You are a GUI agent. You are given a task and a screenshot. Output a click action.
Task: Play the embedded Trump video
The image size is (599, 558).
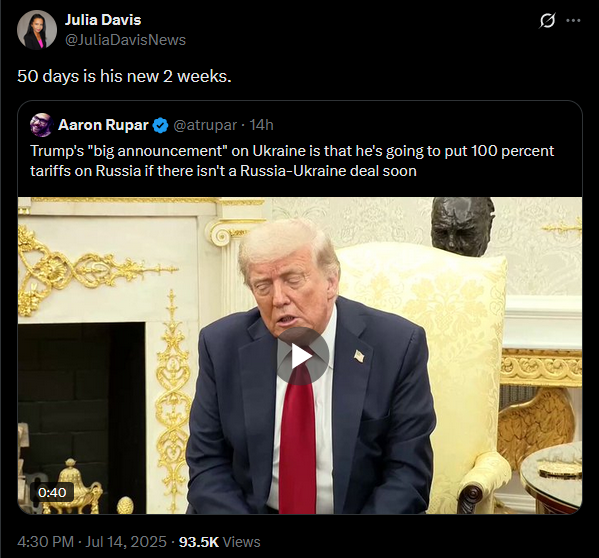pyautogui.click(x=303, y=357)
